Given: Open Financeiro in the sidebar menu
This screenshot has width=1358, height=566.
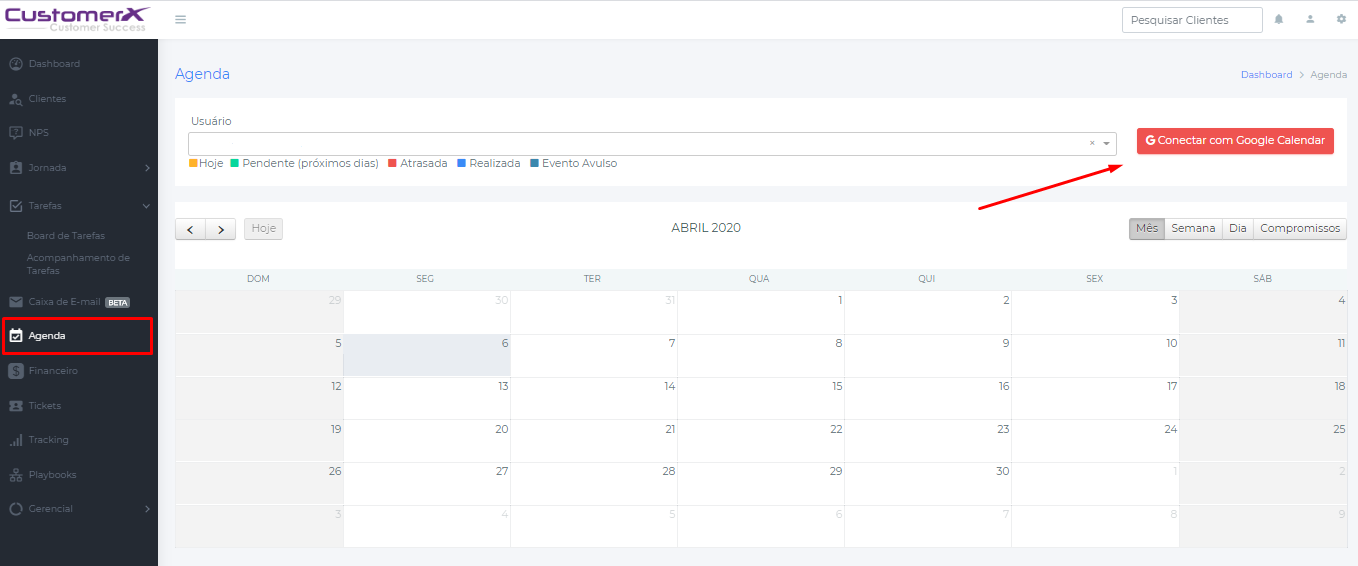Looking at the screenshot, I should pos(53,371).
